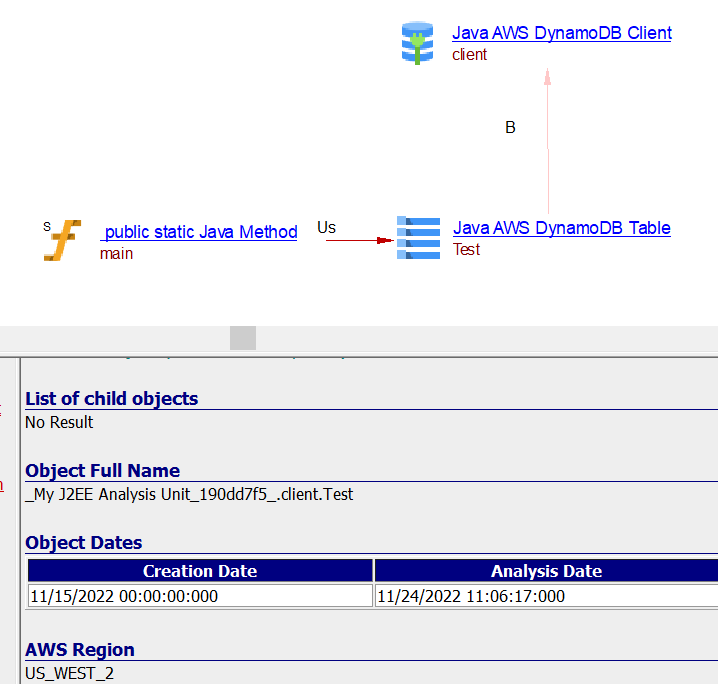Click the 'Us' link label
Viewport: 718px width, 684px height.
point(326,228)
